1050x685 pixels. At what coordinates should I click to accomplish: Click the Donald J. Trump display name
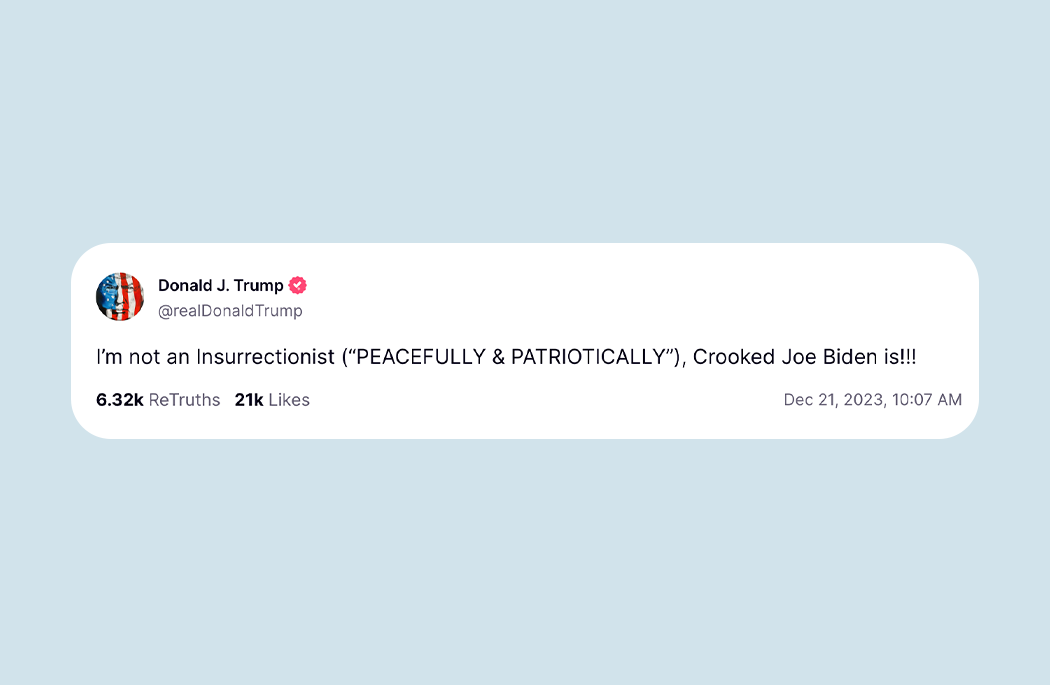pyautogui.click(x=220, y=285)
